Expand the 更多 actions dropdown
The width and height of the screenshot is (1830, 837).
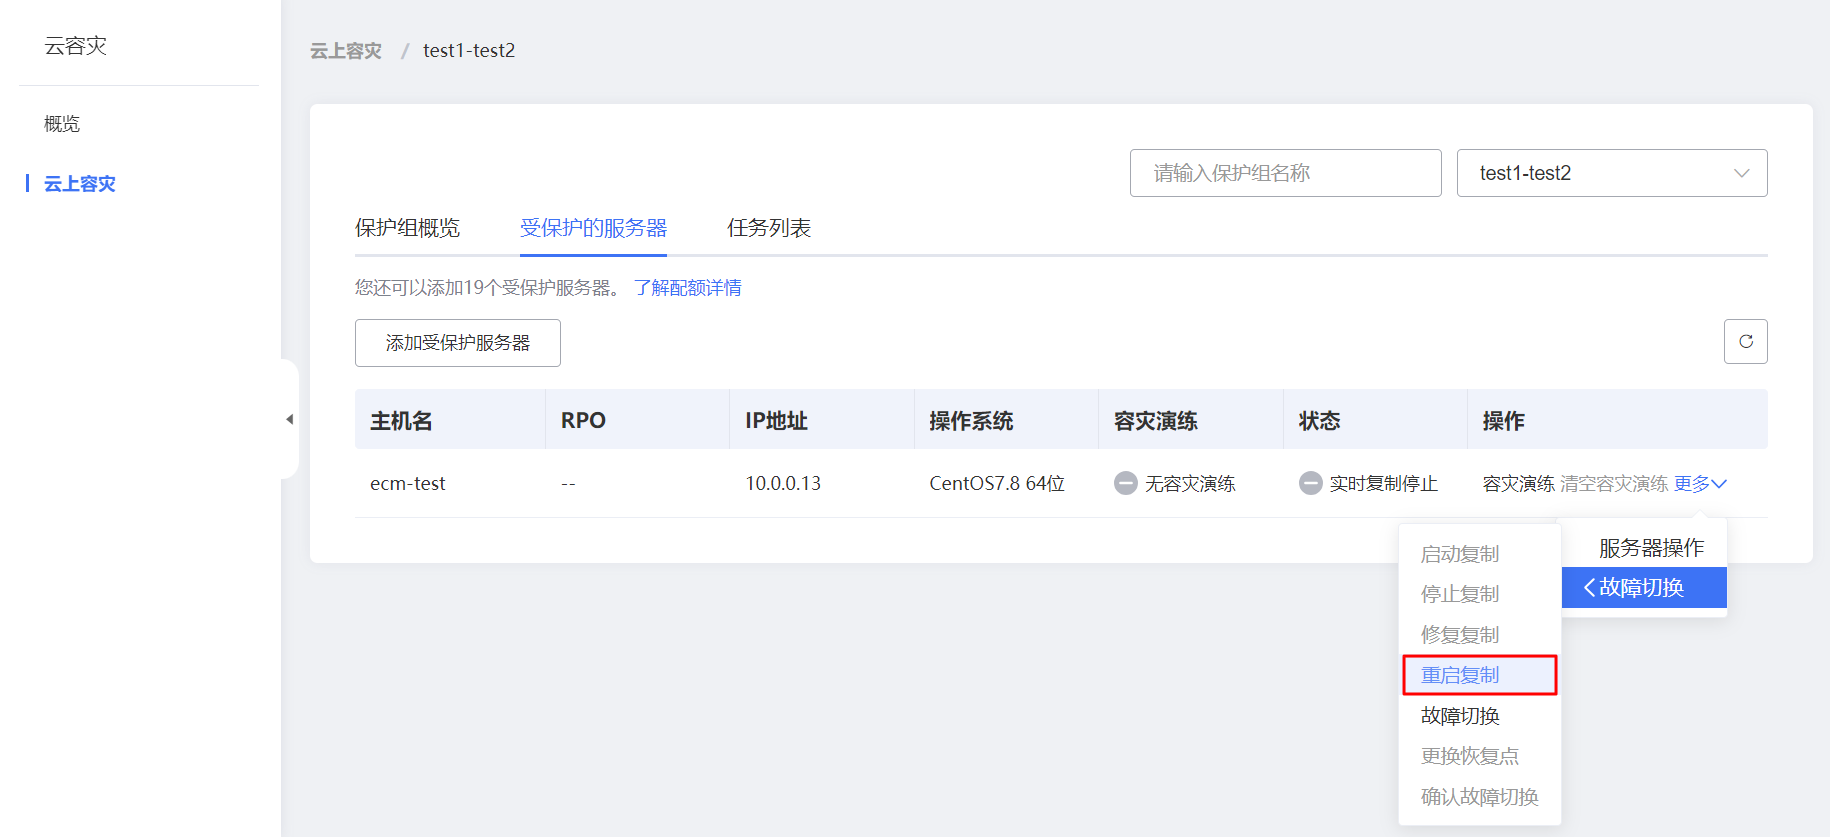(1699, 484)
